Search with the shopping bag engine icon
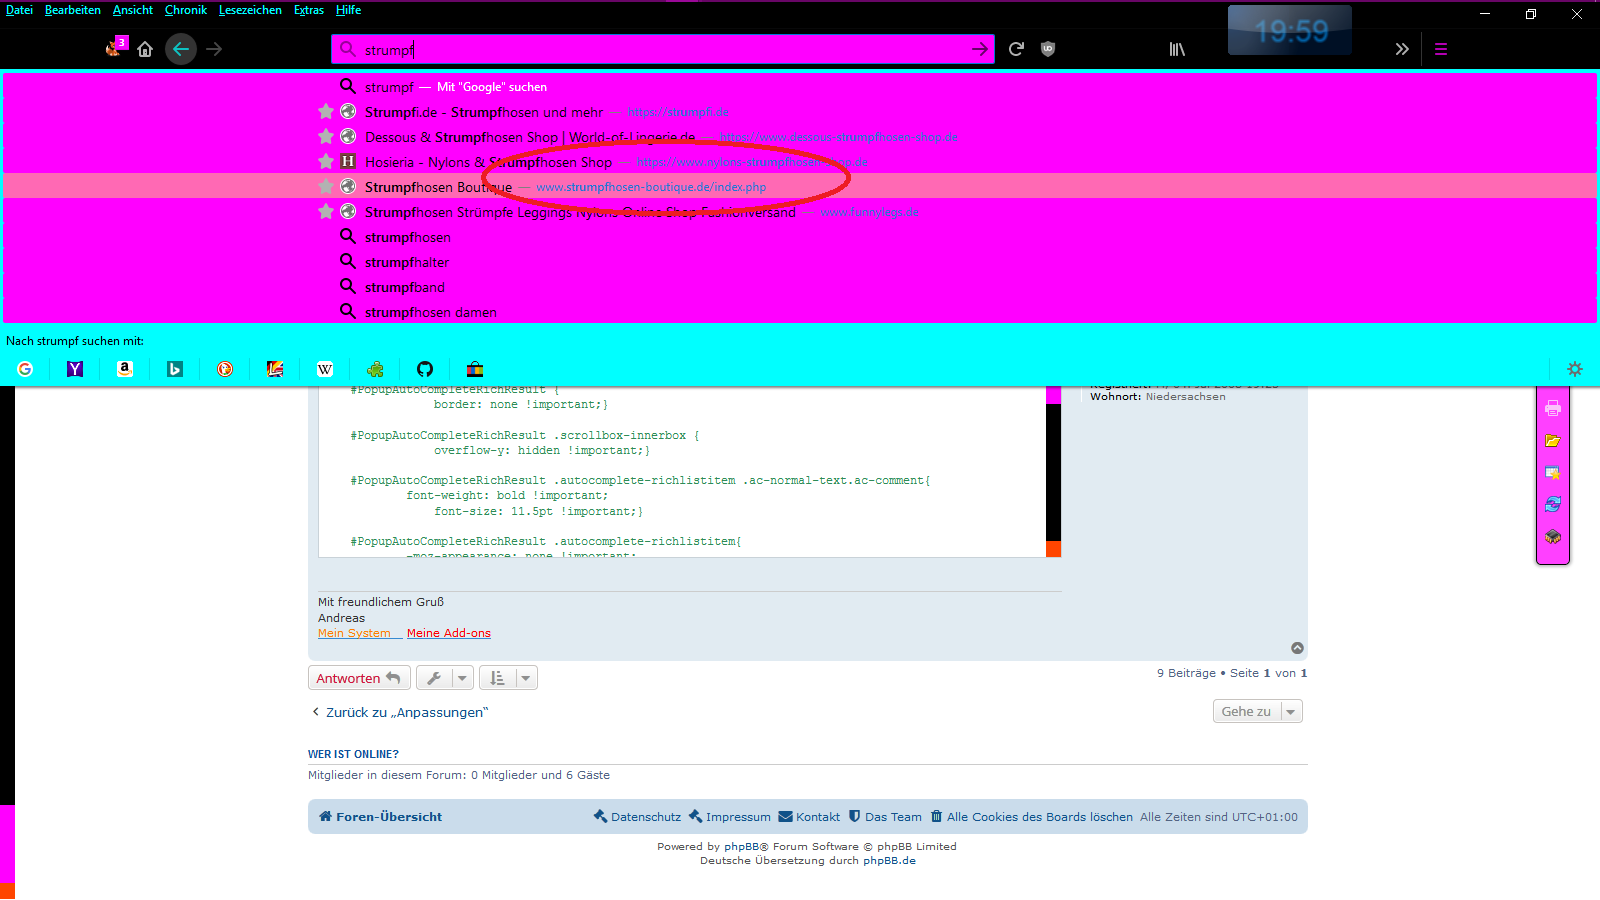The height and width of the screenshot is (900, 1600). tap(475, 369)
